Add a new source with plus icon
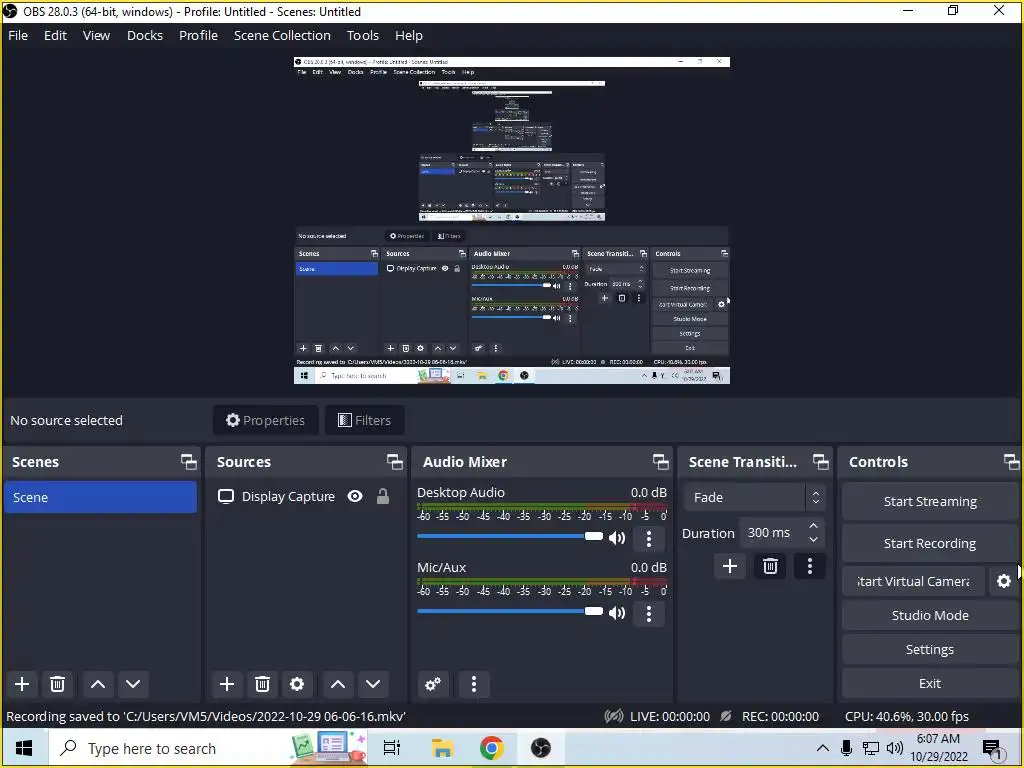Screen dimensions: 1024x768 coord(227,684)
